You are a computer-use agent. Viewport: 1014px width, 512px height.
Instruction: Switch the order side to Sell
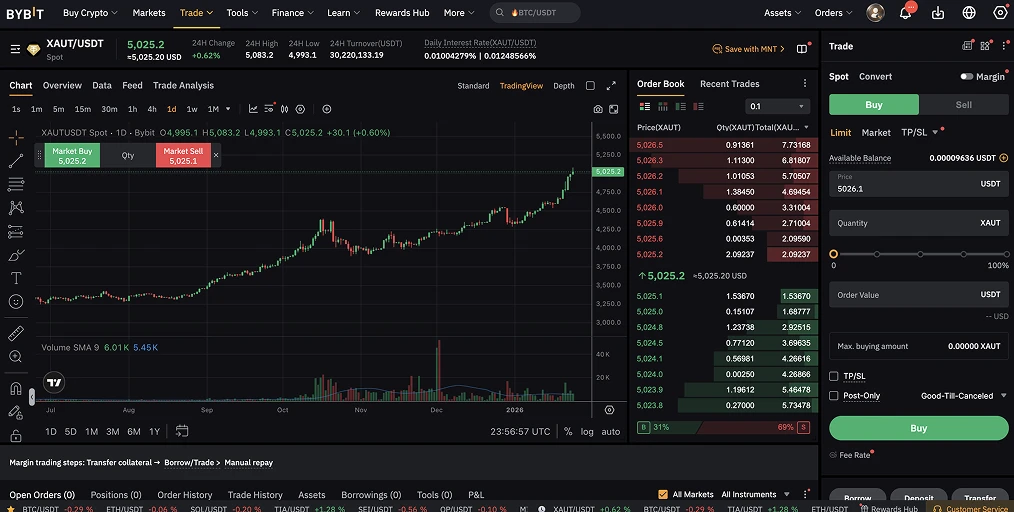(964, 105)
